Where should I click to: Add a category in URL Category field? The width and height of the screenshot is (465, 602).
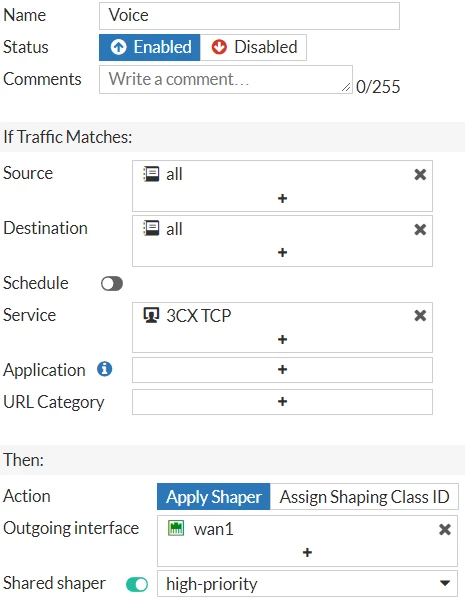[282, 402]
